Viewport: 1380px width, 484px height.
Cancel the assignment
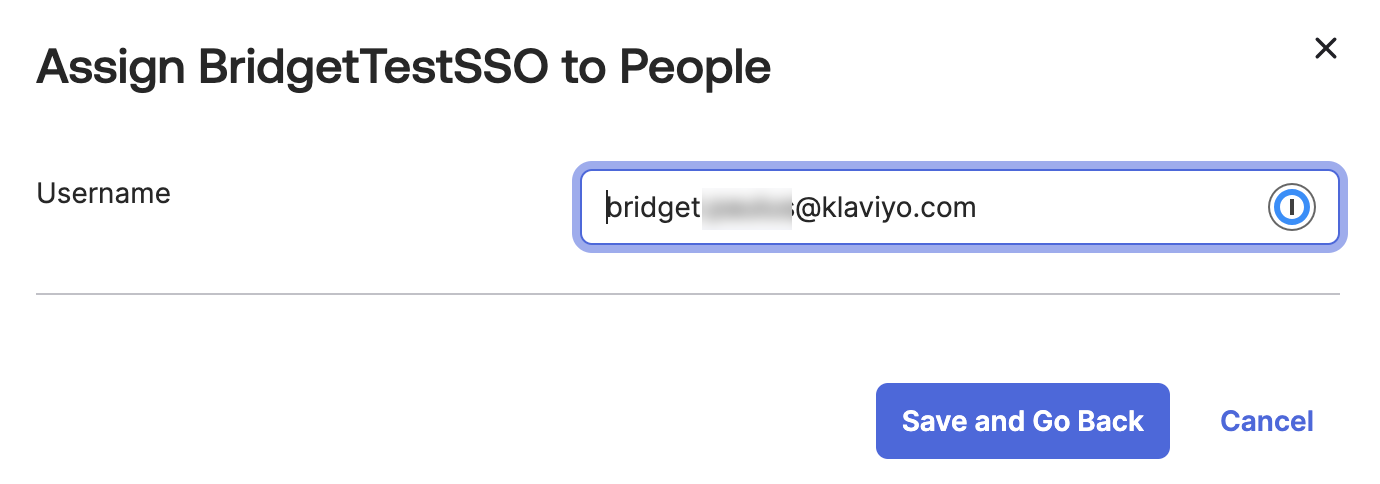point(1266,421)
